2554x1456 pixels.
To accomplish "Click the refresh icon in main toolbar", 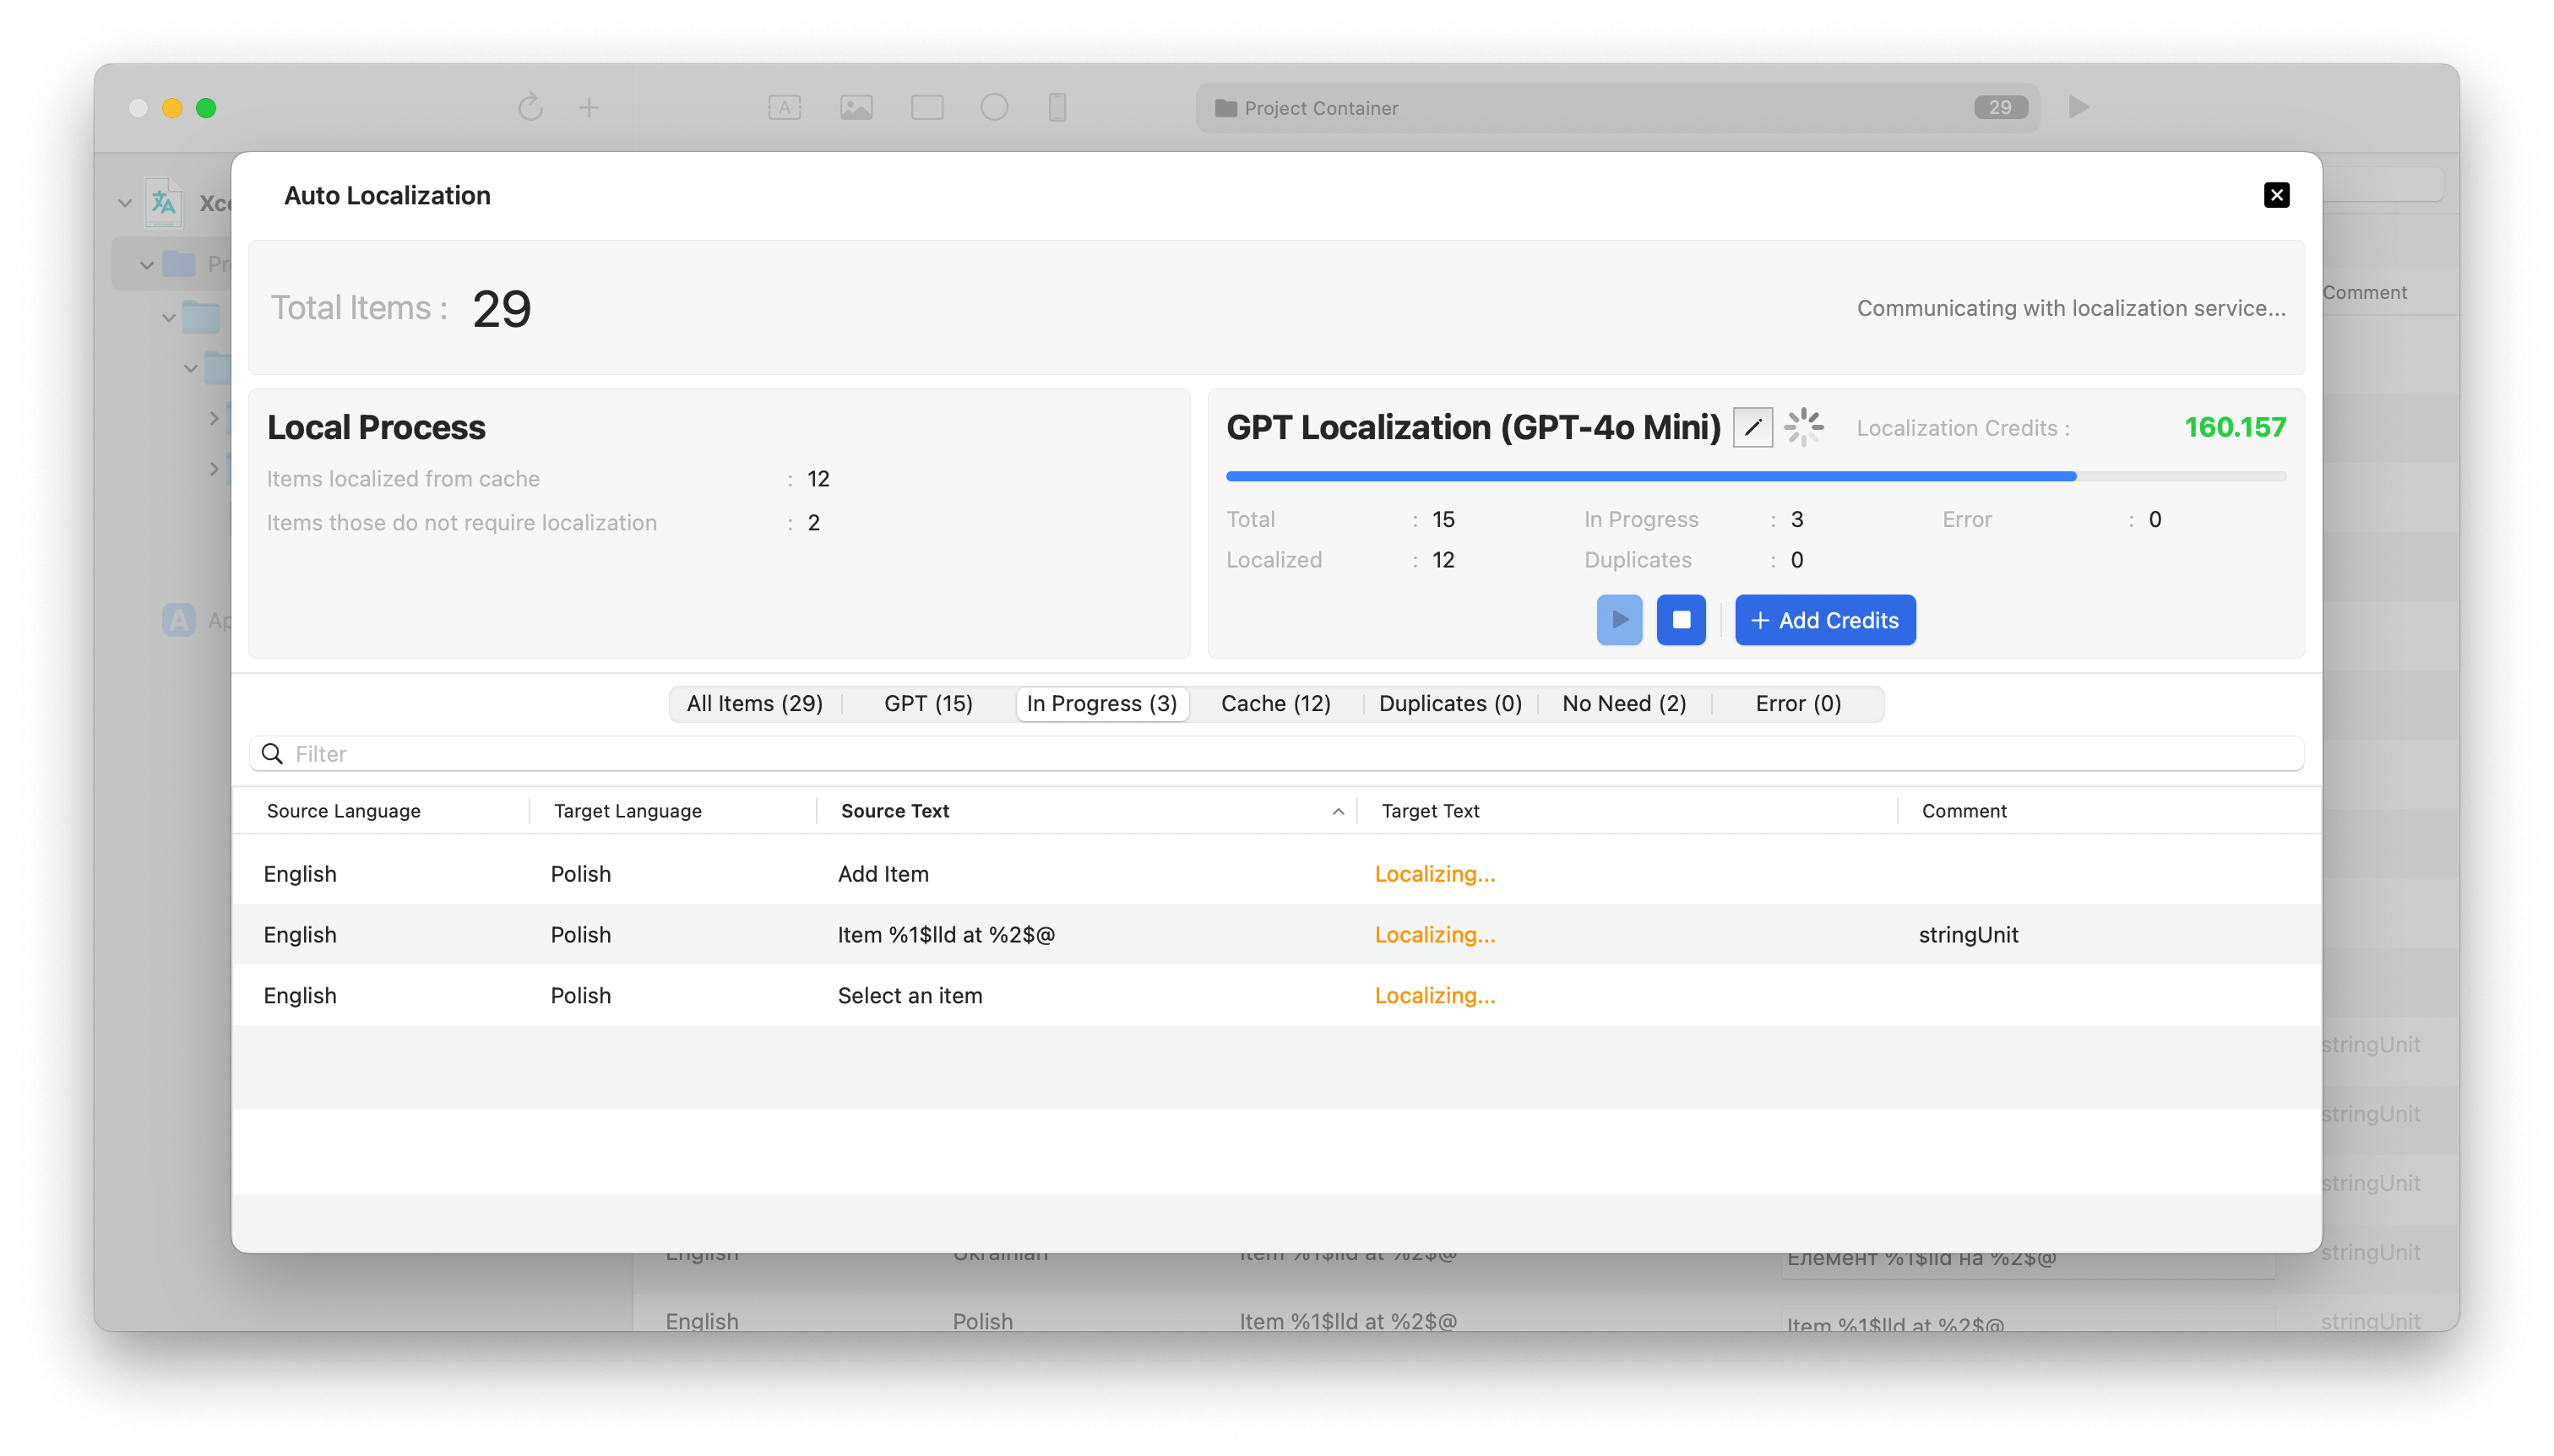I will (x=530, y=107).
